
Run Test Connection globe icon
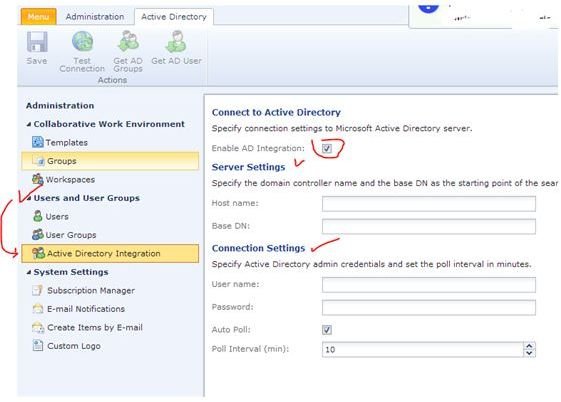(82, 42)
